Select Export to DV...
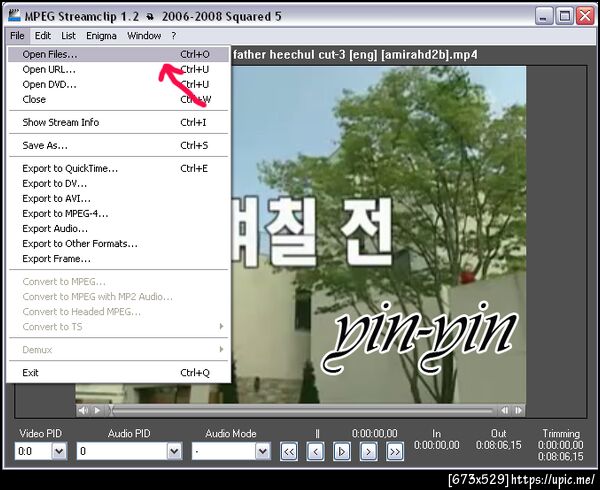This screenshot has width=600, height=490. pyautogui.click(x=118, y=184)
